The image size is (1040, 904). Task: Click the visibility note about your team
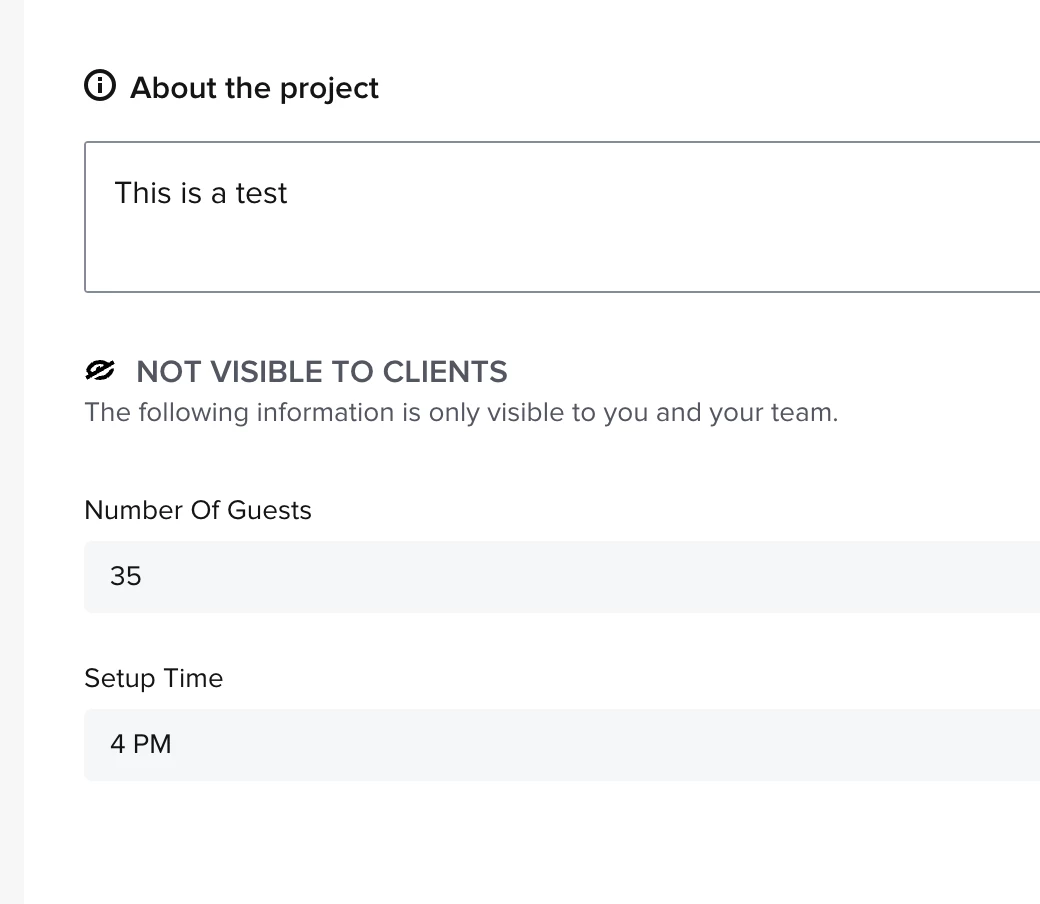coord(461,413)
